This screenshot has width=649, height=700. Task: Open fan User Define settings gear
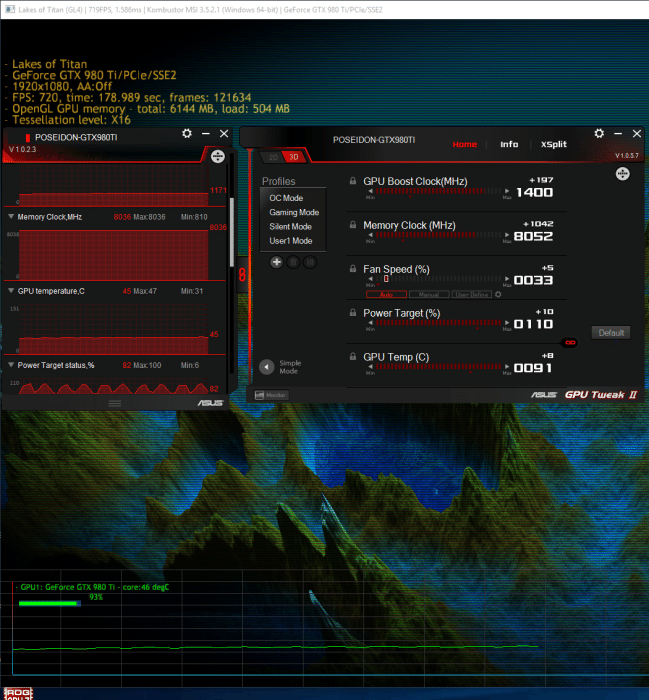[x=498, y=295]
